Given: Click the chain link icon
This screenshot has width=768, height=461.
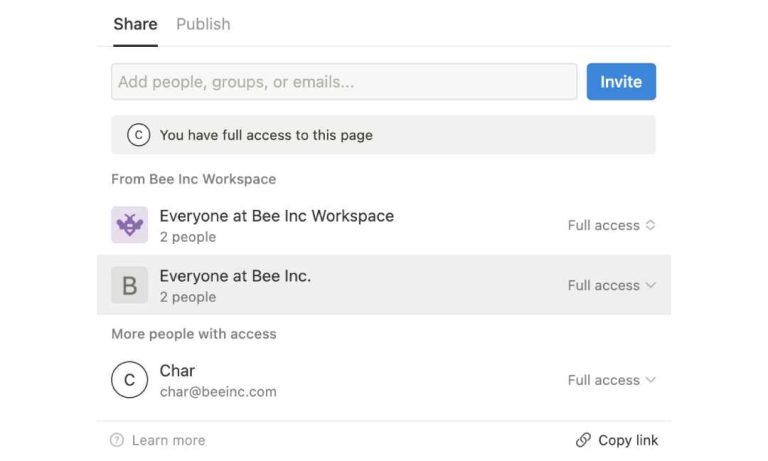Looking at the screenshot, I should pyautogui.click(x=583, y=440).
